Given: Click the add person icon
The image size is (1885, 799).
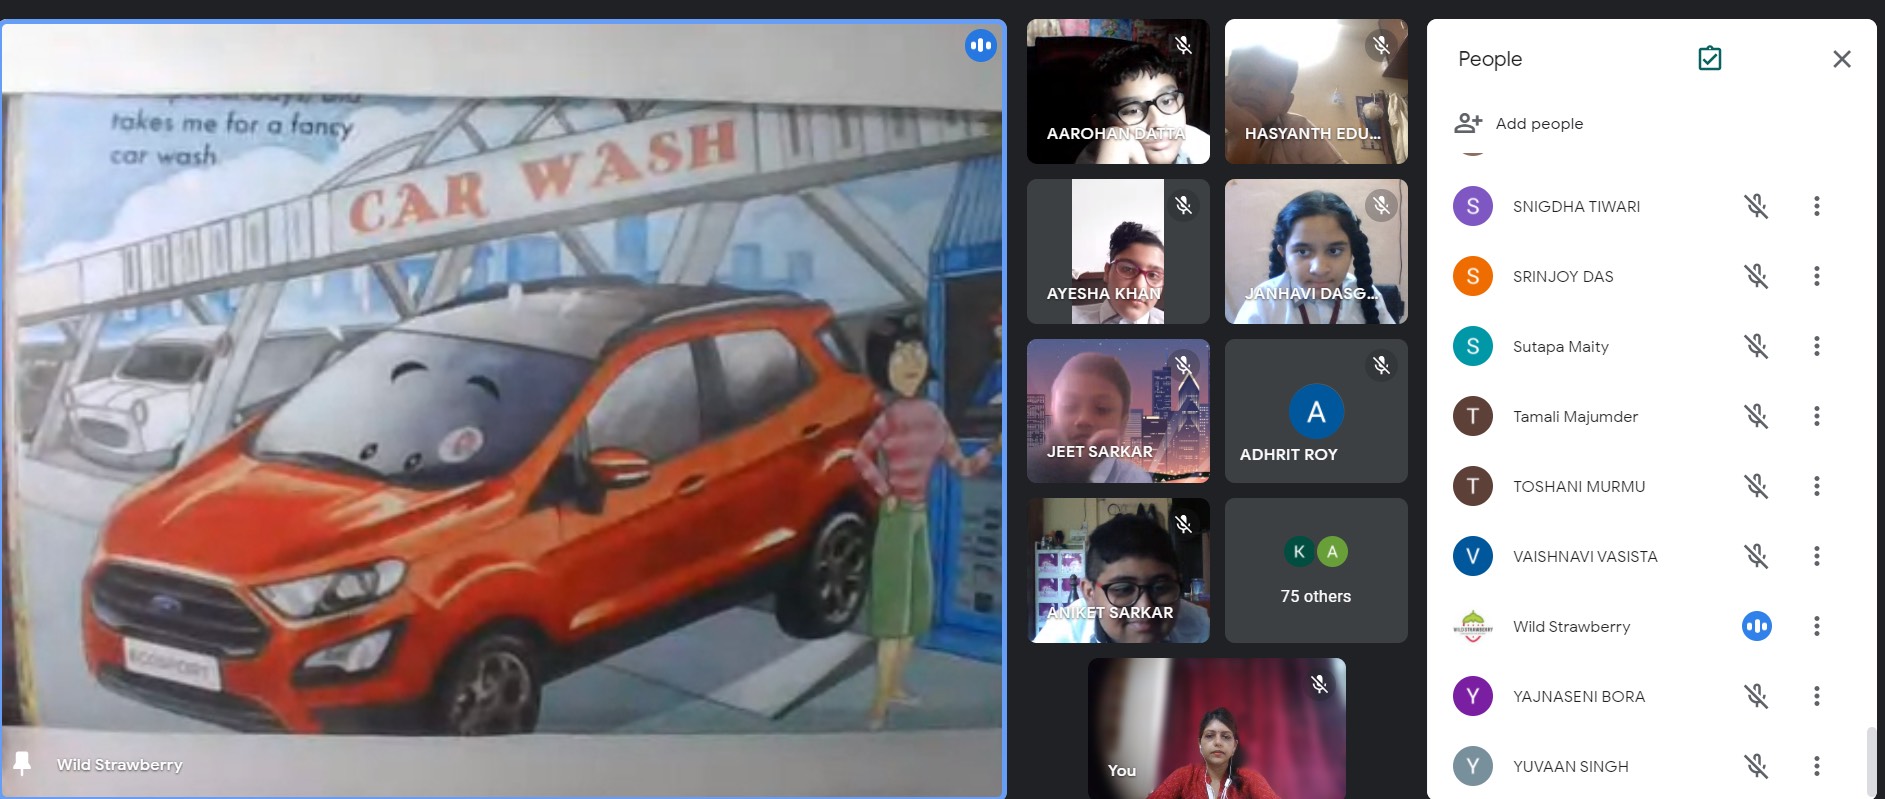Looking at the screenshot, I should coord(1468,123).
